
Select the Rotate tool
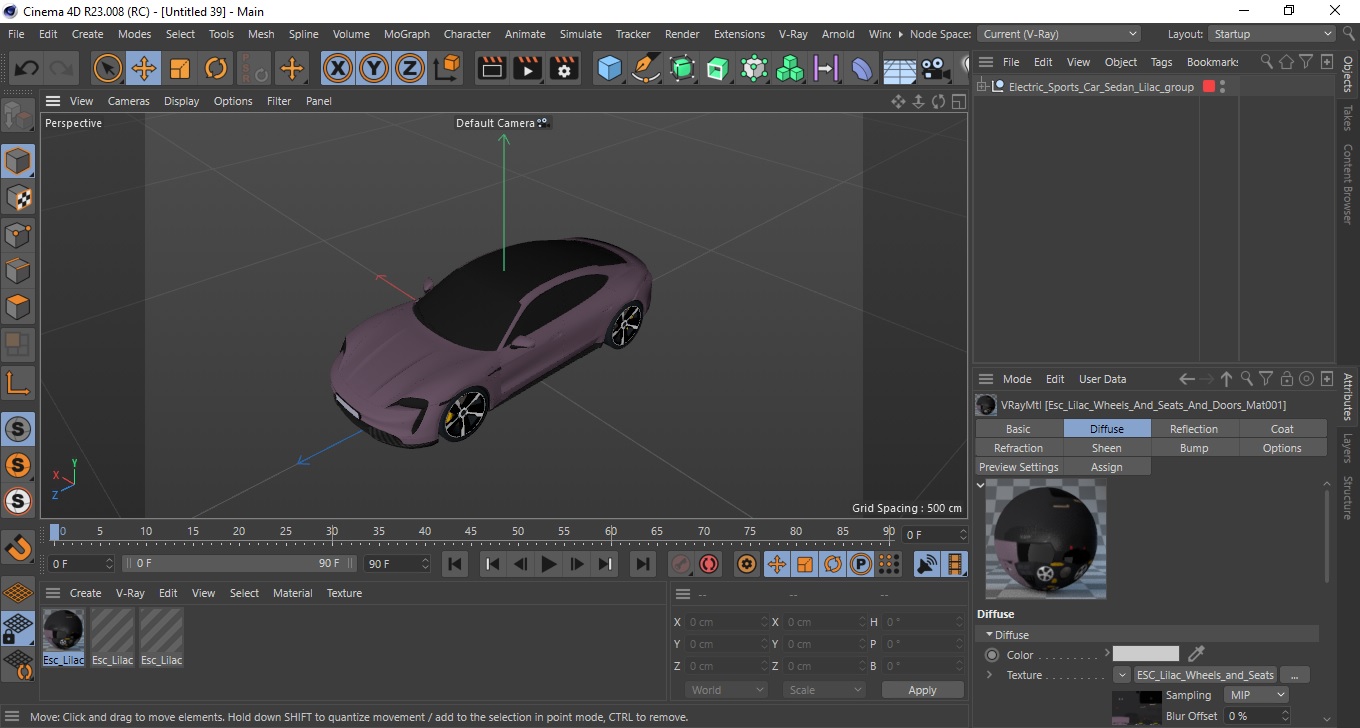[216, 69]
